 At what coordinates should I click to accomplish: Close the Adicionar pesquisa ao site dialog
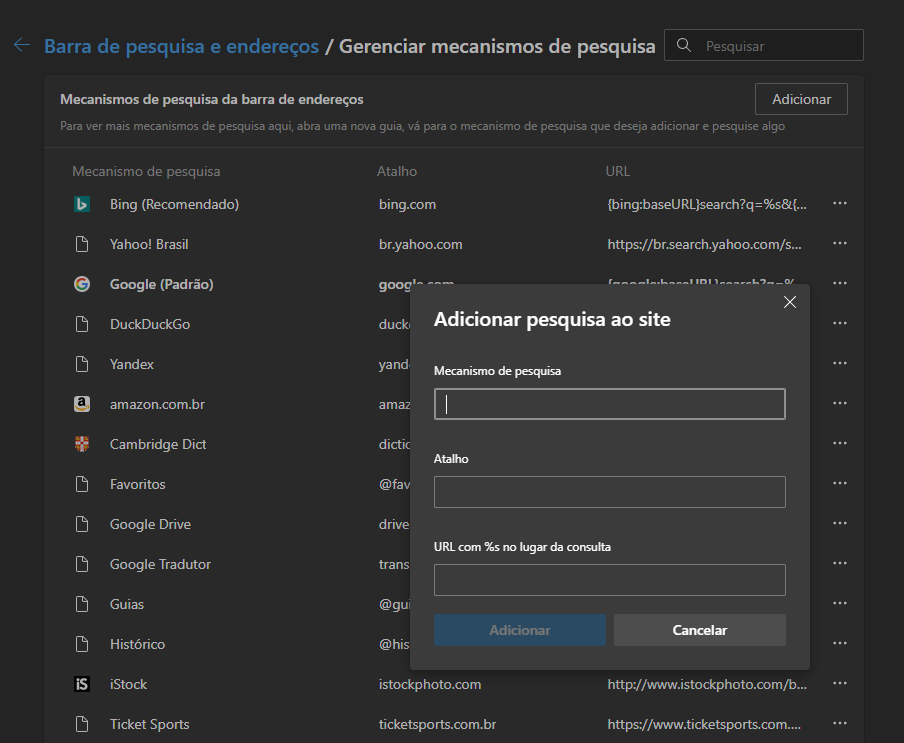pyautogui.click(x=790, y=302)
